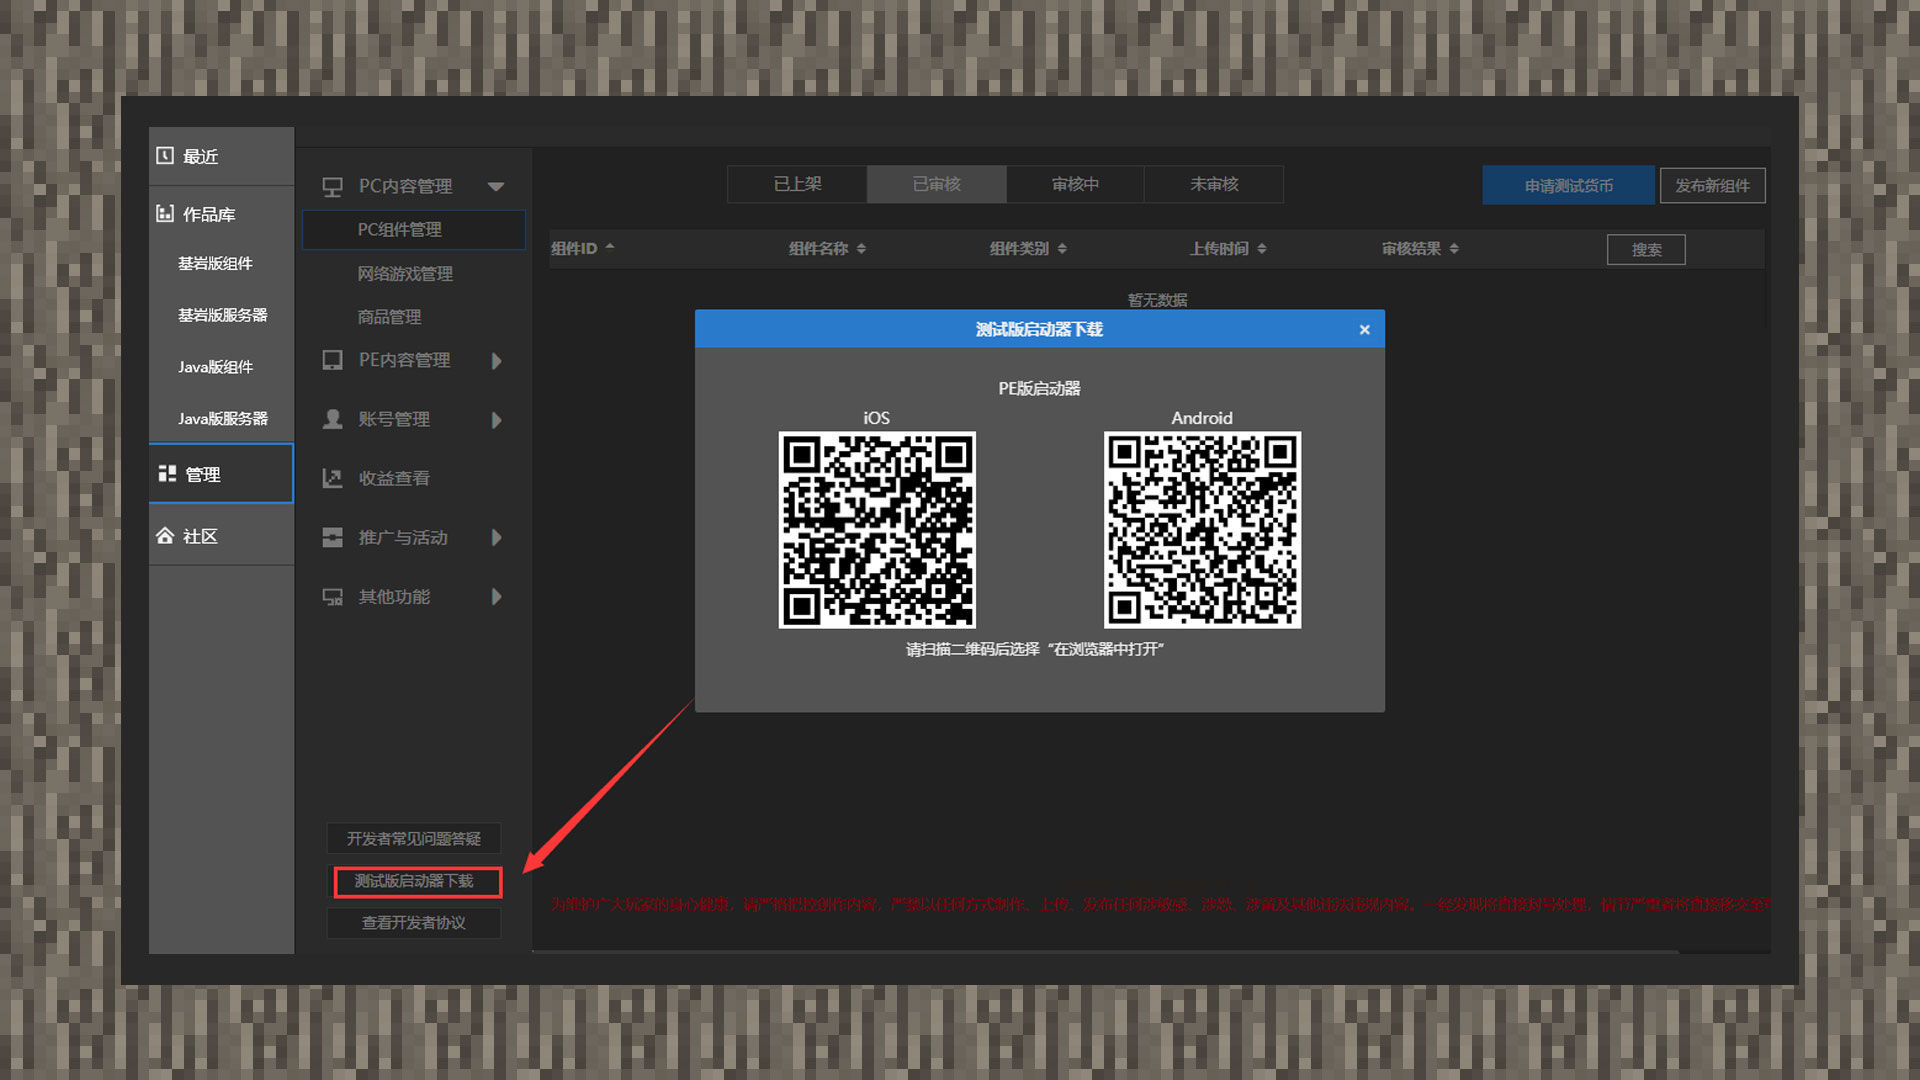
Task: Select PC组件管理 submenu item
Action: click(x=414, y=230)
